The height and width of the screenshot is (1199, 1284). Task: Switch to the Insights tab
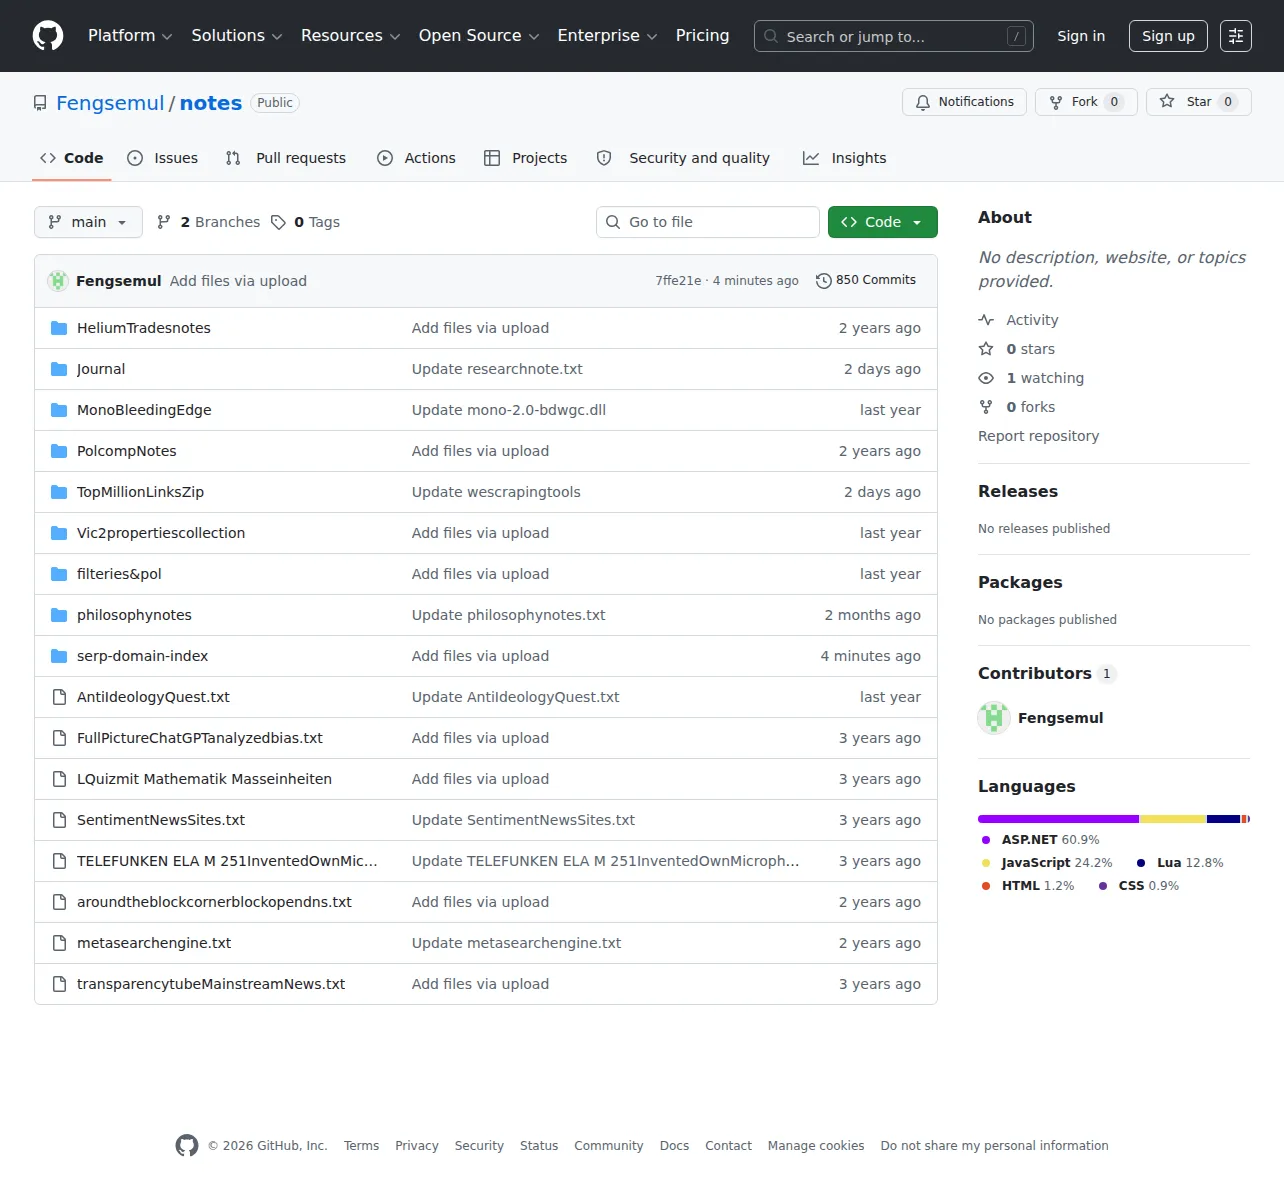[x=845, y=158]
